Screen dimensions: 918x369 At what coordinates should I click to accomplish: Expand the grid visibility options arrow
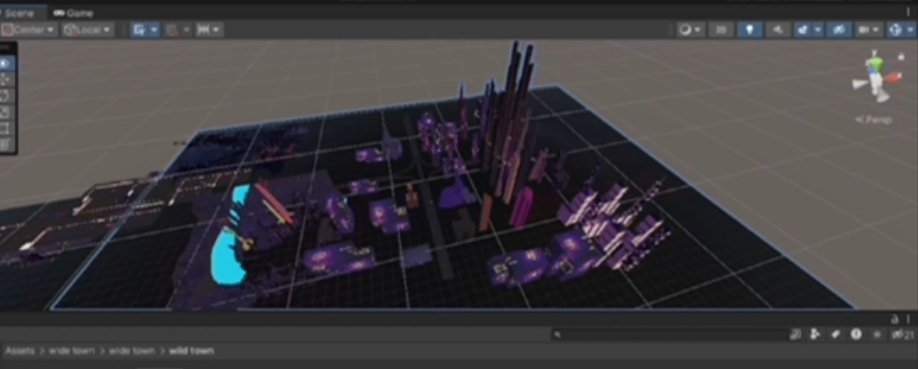tap(154, 30)
